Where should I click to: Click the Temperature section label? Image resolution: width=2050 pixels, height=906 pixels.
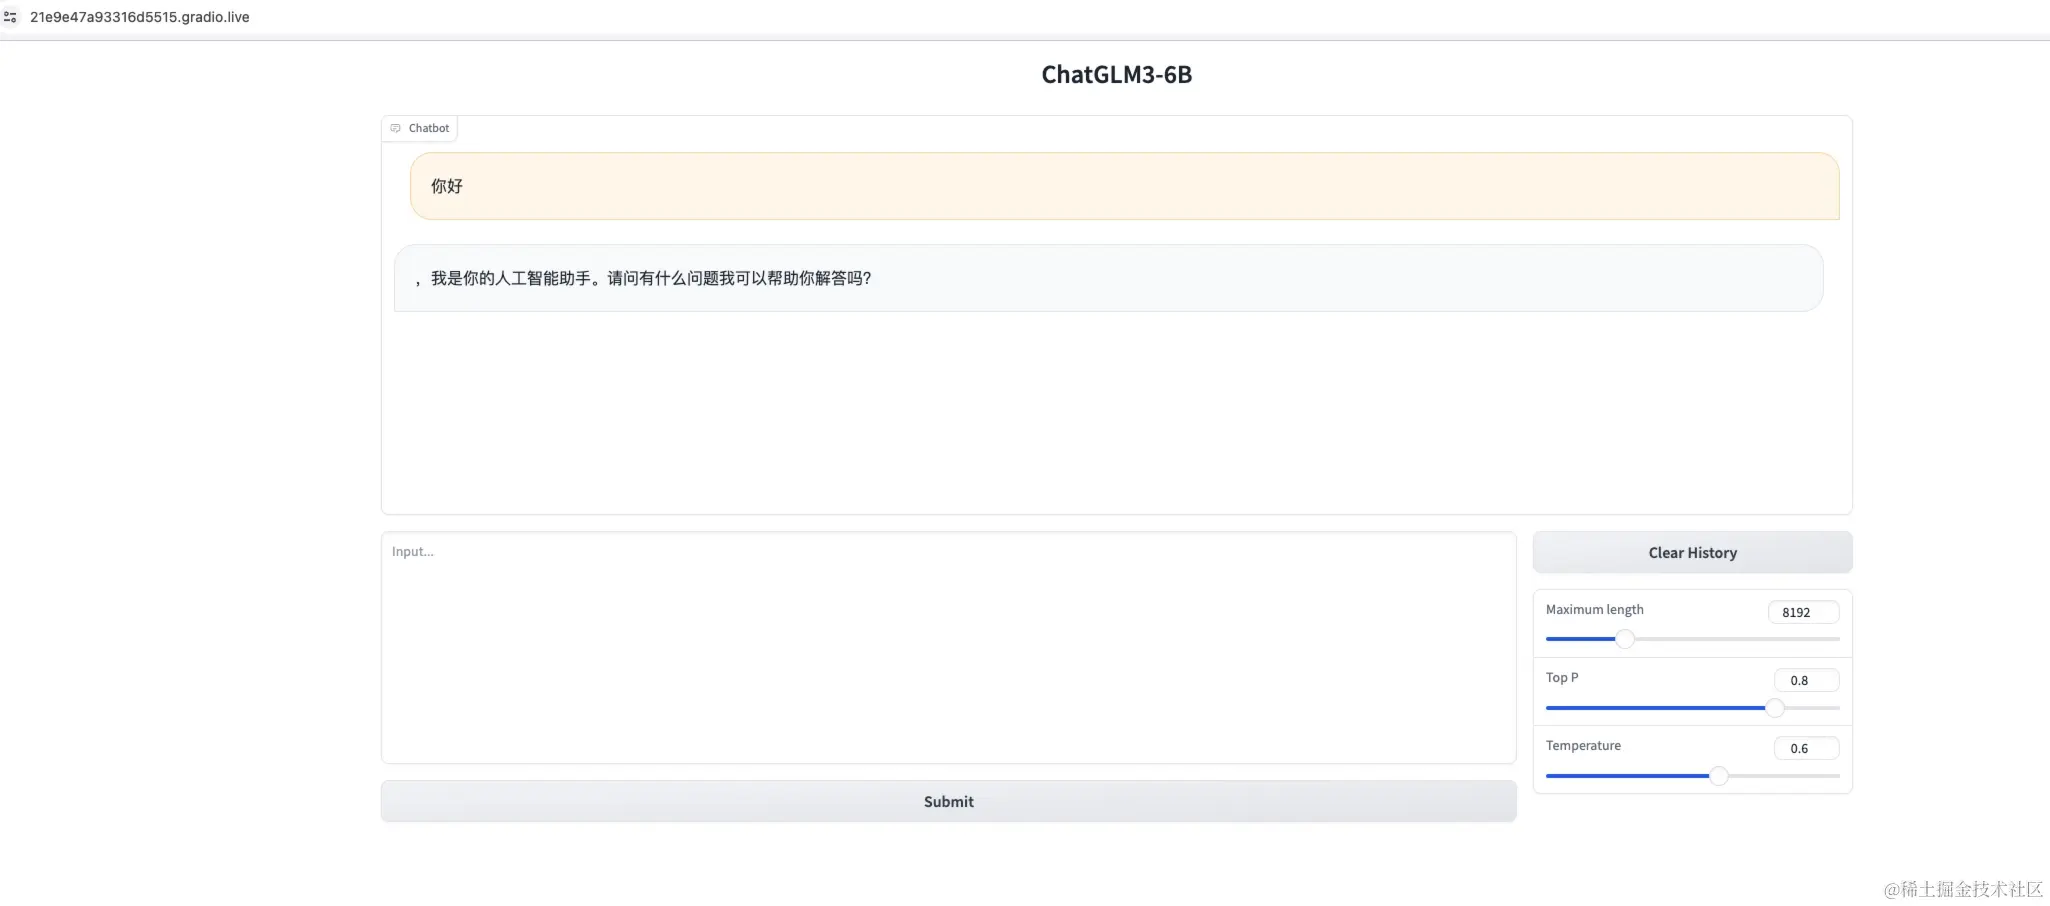[1583, 745]
